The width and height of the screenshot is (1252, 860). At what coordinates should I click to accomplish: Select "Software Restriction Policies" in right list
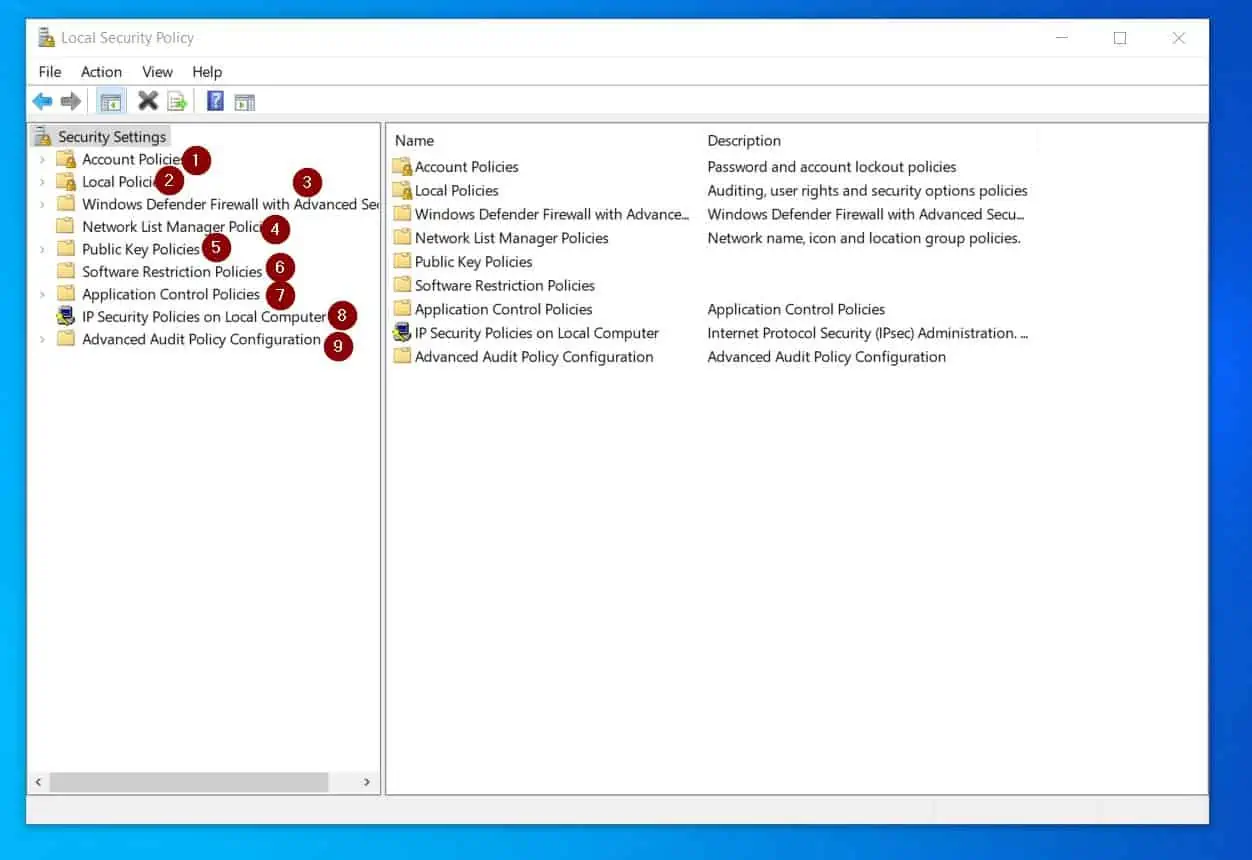[x=505, y=286]
